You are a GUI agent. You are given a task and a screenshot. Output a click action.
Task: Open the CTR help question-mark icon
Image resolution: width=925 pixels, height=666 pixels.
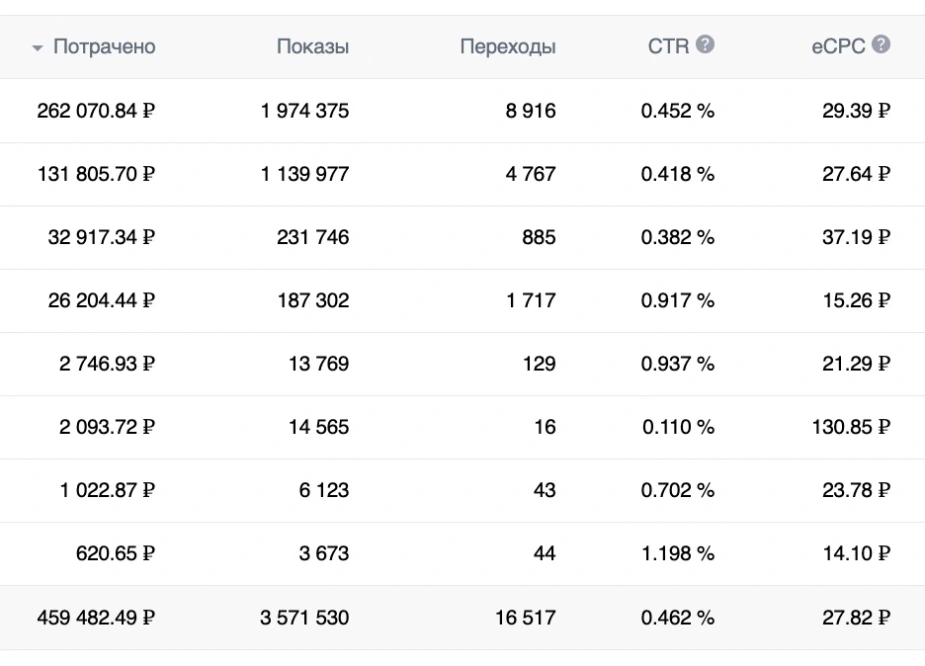705,45
